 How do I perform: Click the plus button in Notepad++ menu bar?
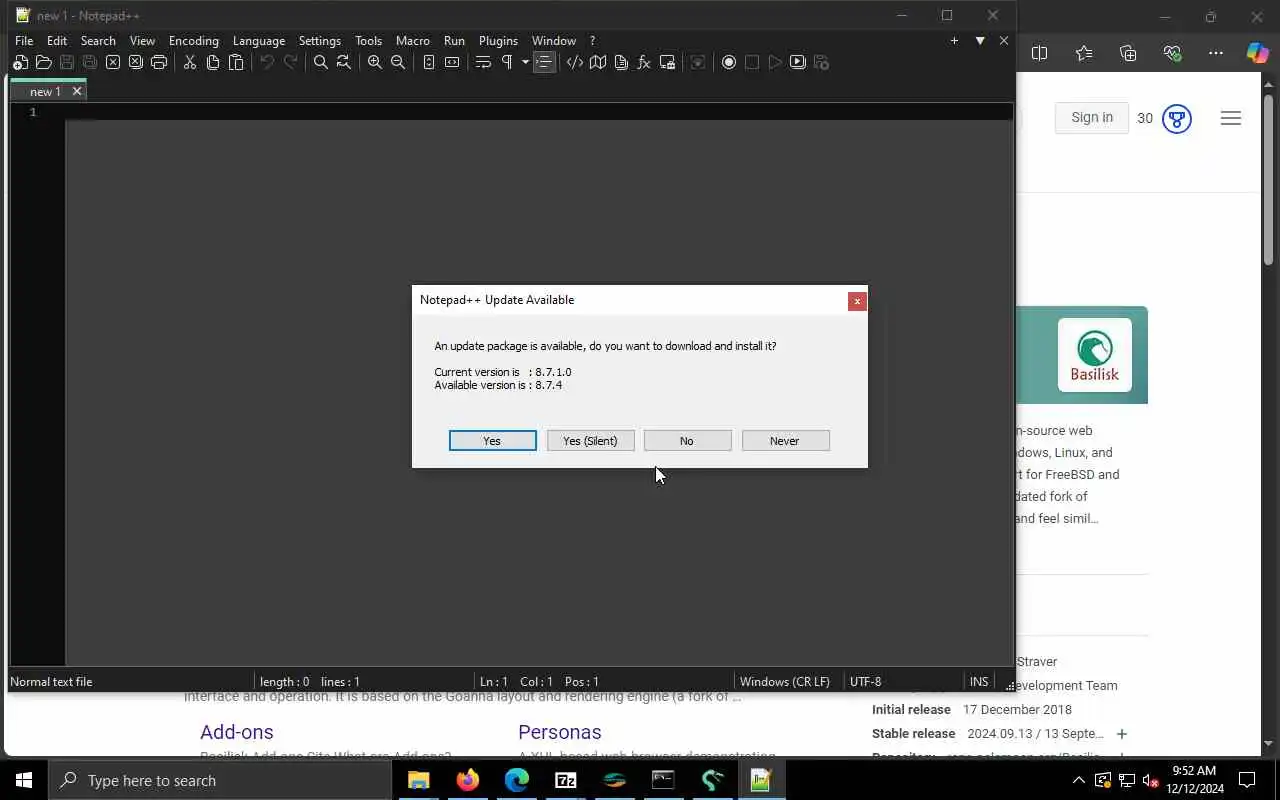(x=954, y=41)
